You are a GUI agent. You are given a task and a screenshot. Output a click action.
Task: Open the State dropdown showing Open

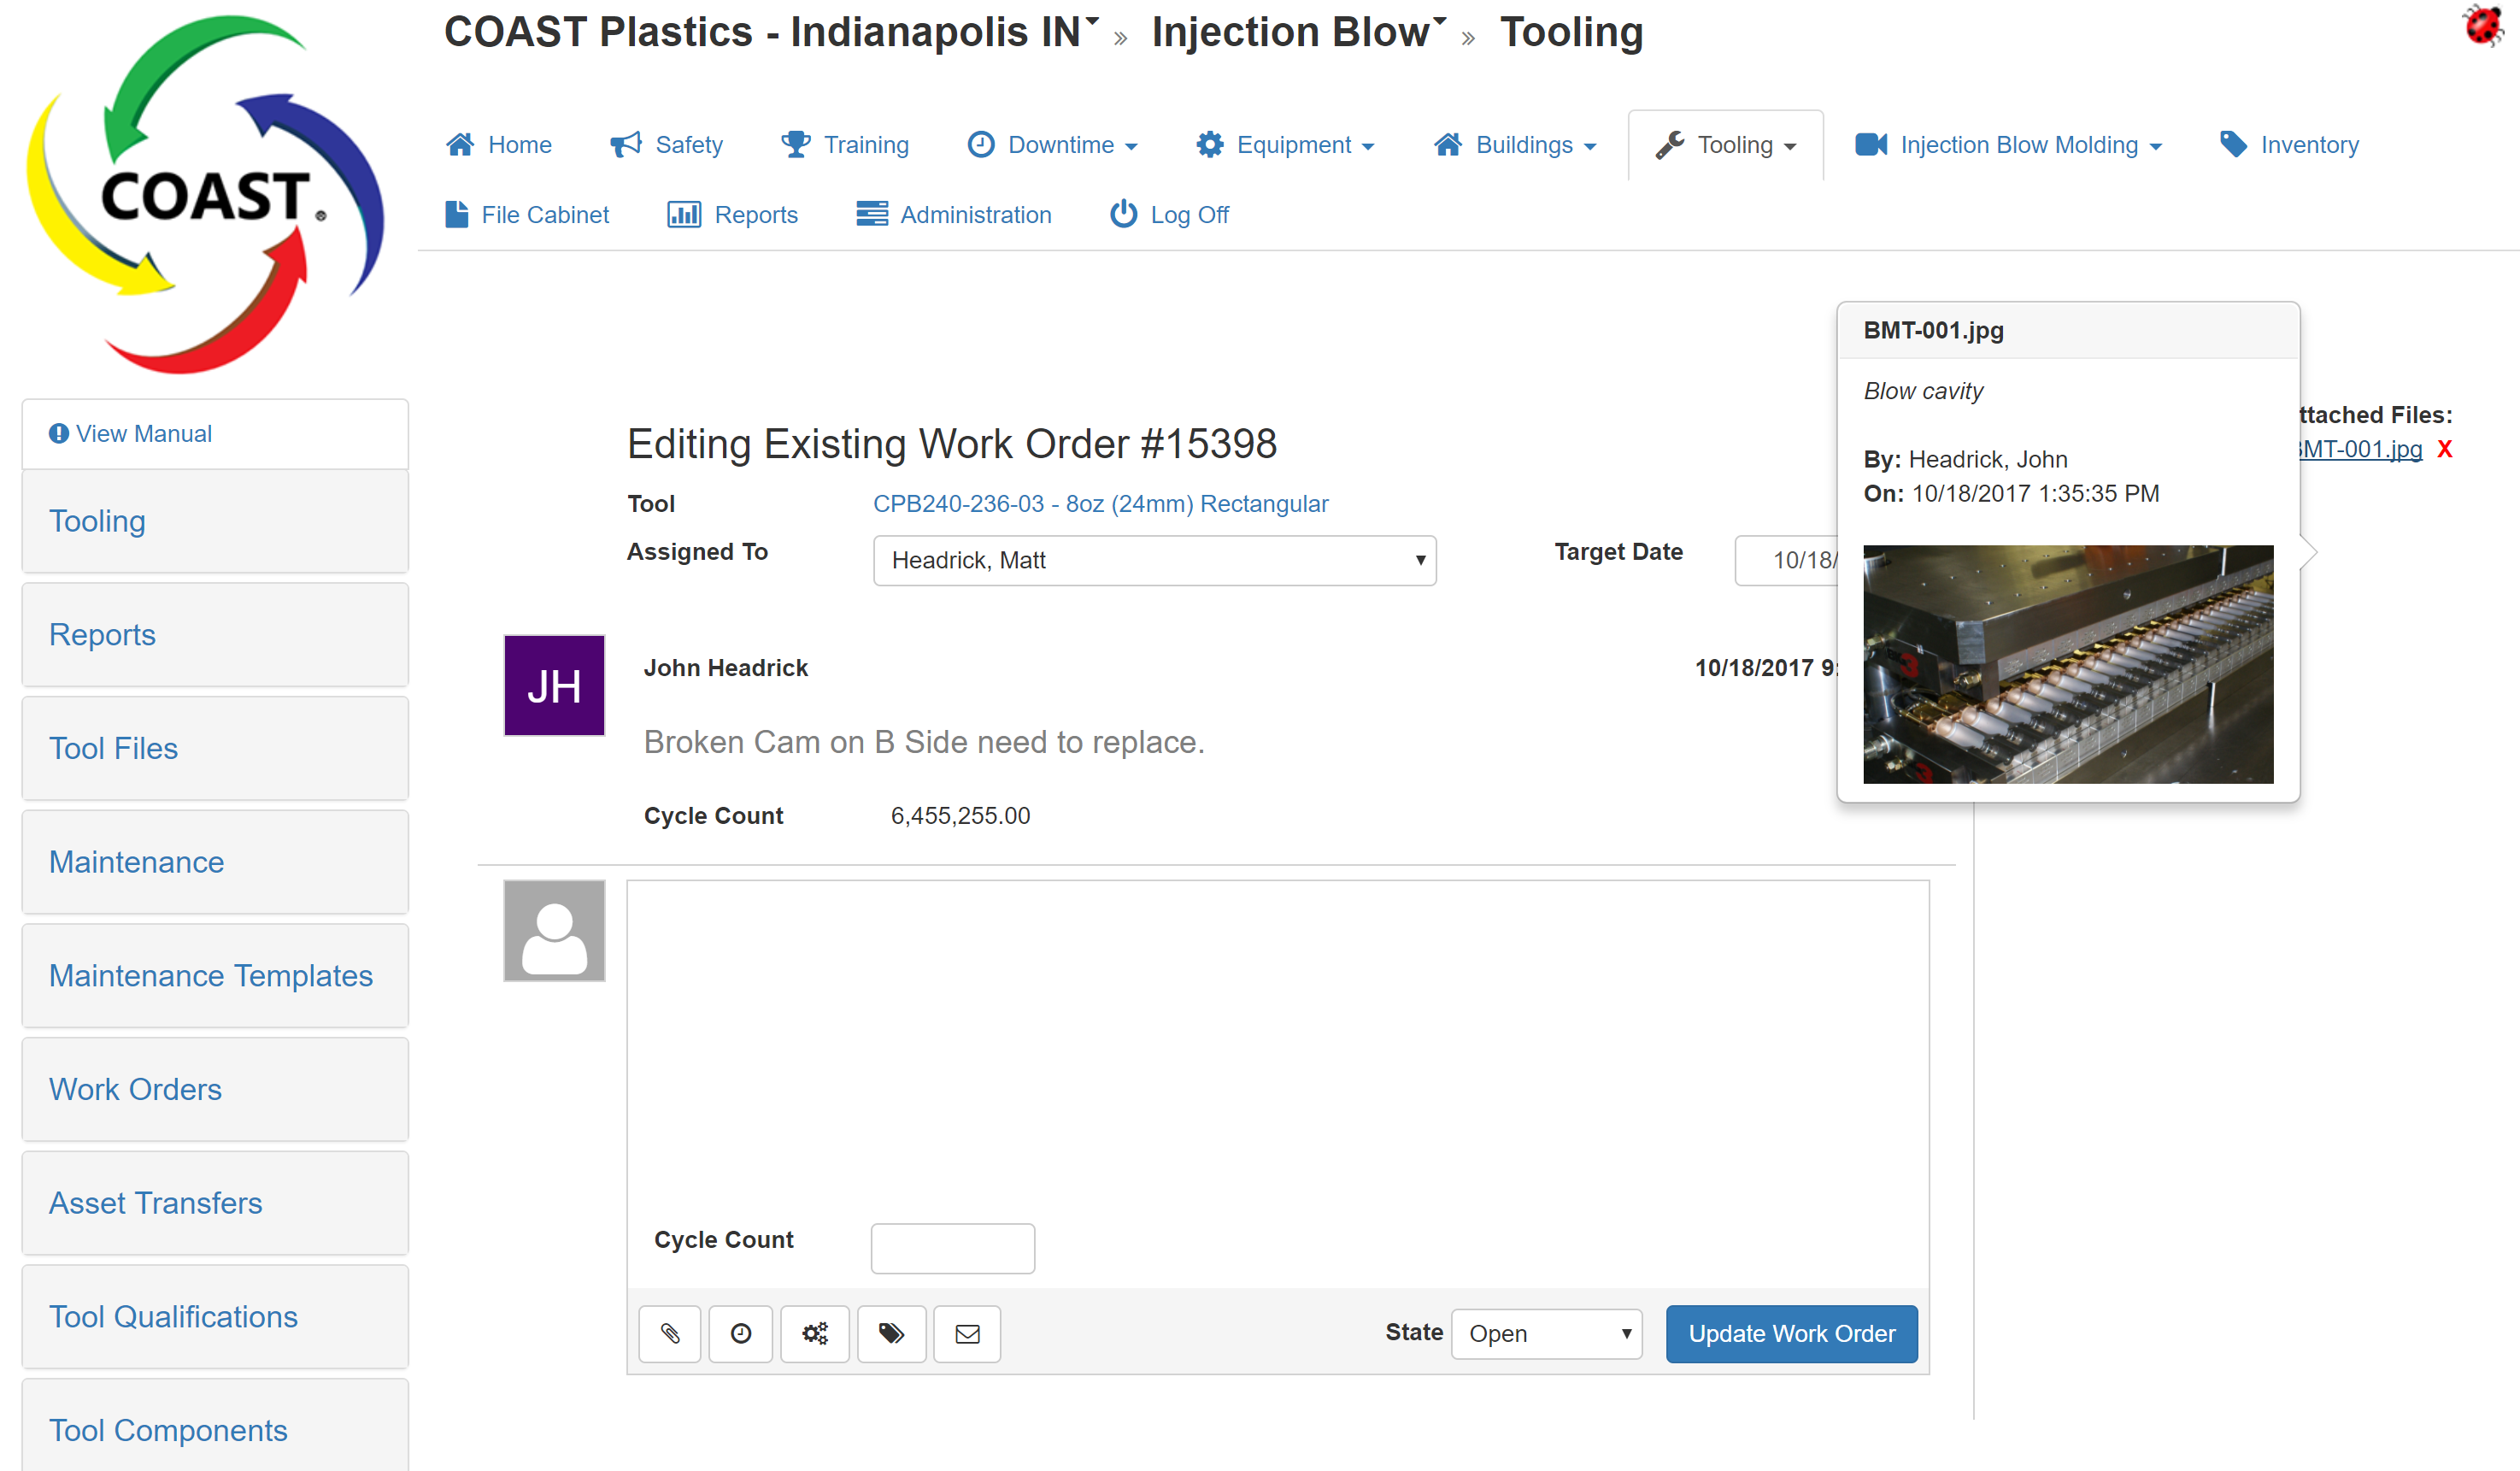(1546, 1333)
